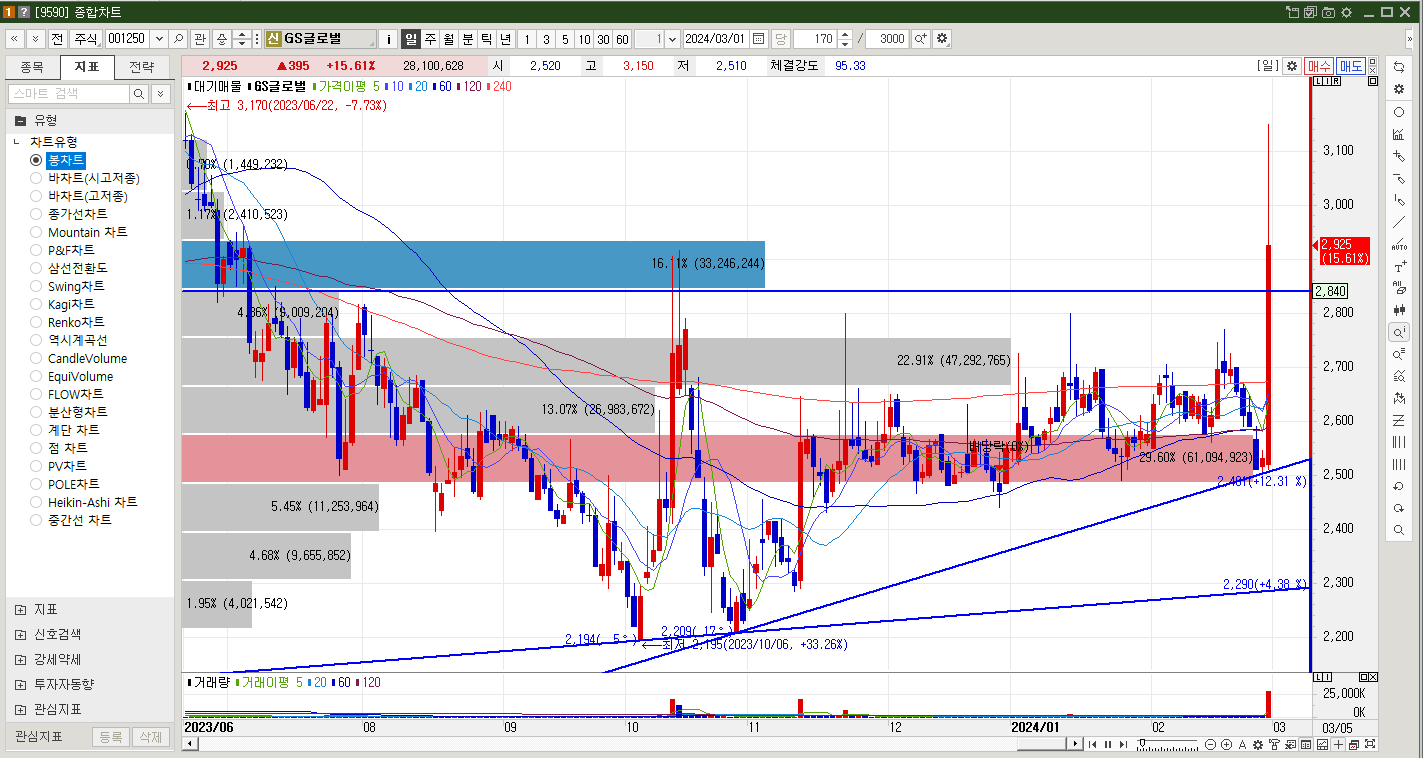Select the 월 monthly period button
The height and width of the screenshot is (758, 1423).
click(449, 39)
